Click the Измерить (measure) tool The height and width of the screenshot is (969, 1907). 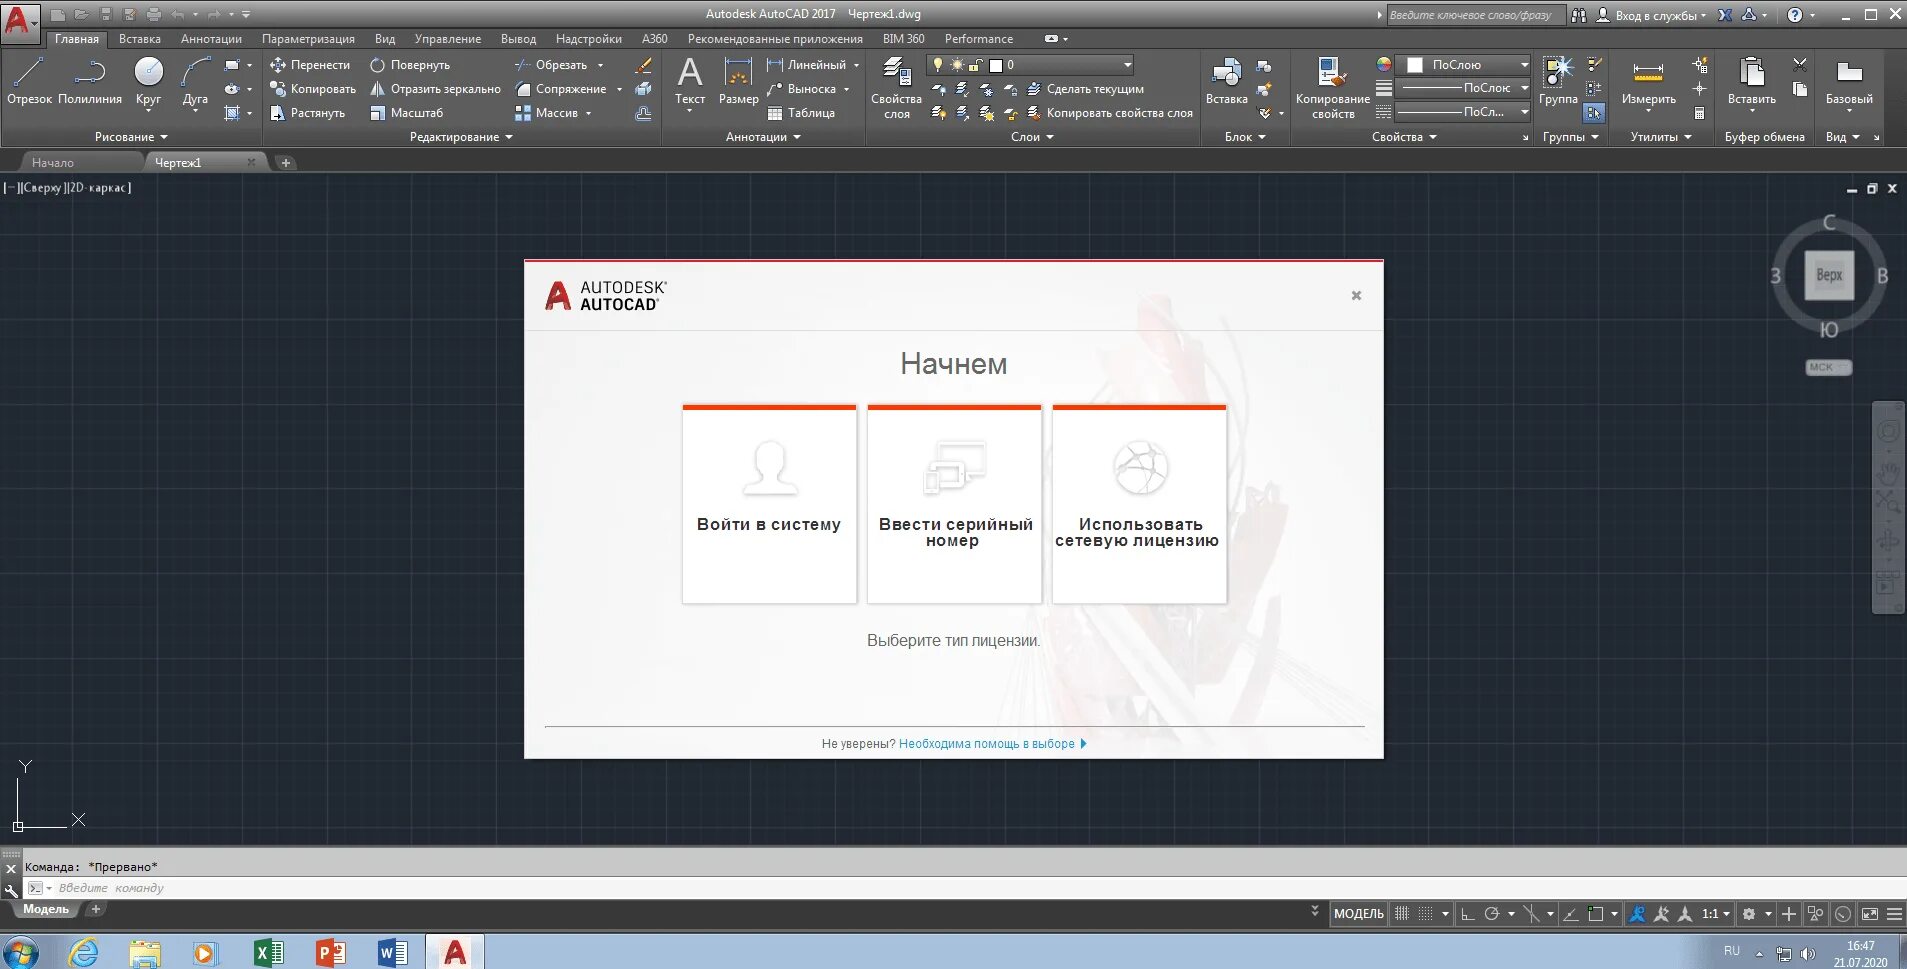1648,81
